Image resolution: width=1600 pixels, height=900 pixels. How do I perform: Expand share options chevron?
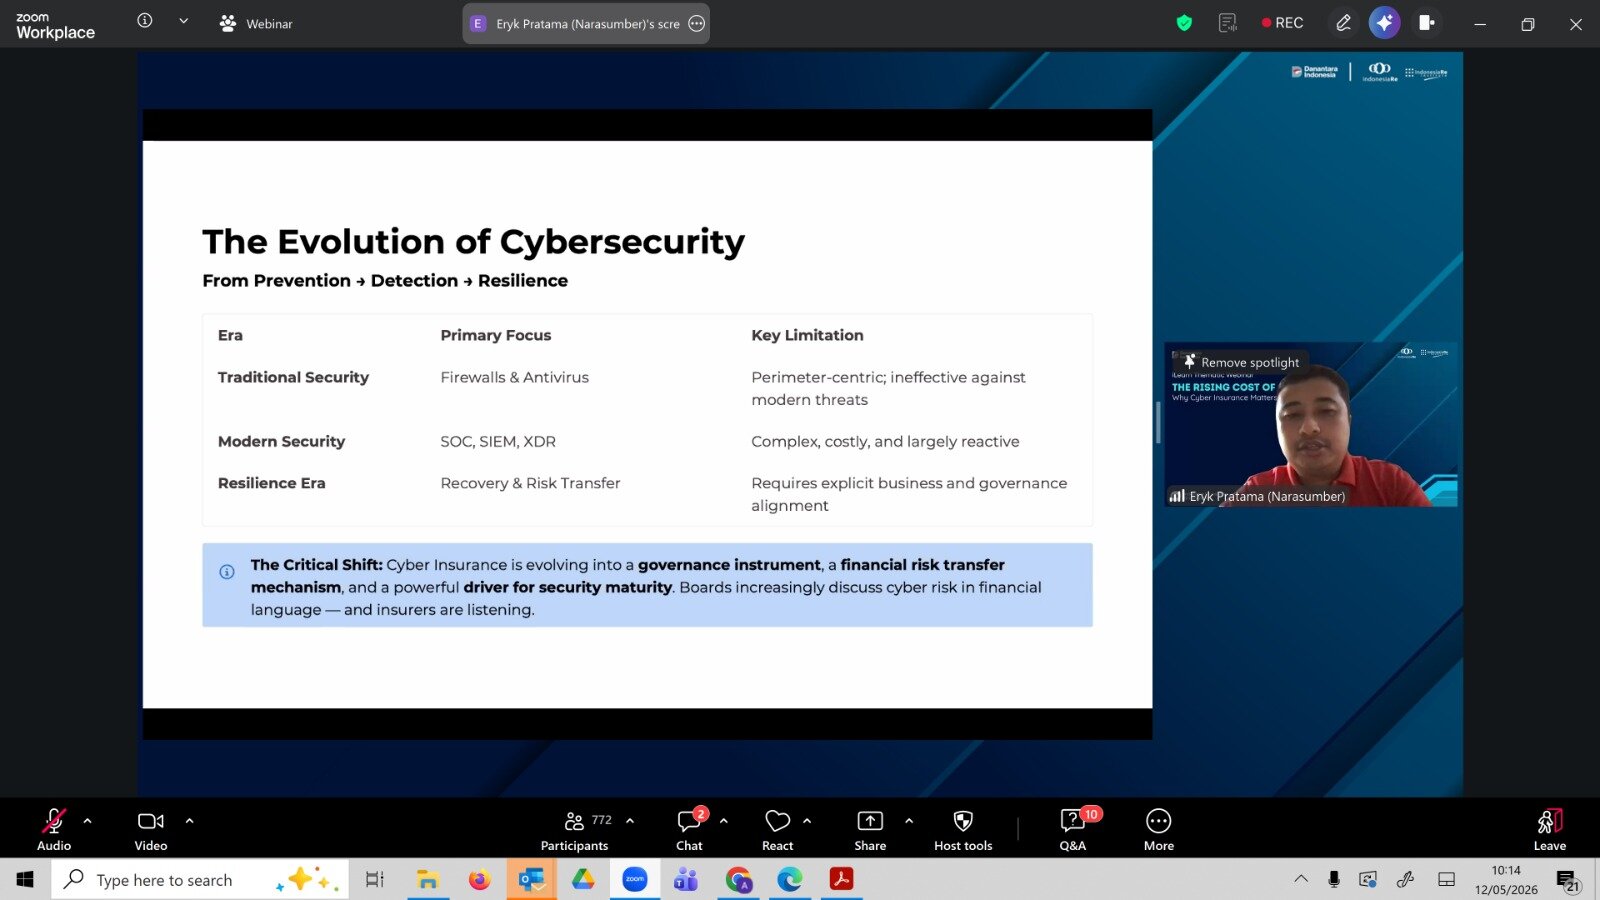pyautogui.click(x=909, y=821)
